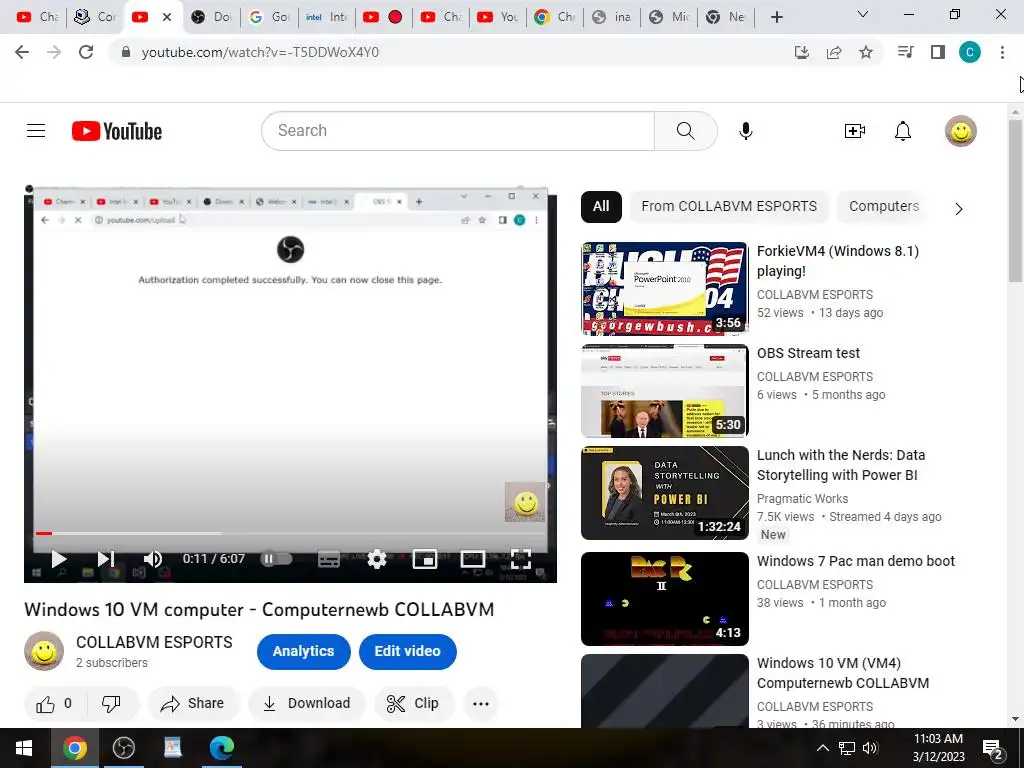Open the player settings gear

coord(377,559)
